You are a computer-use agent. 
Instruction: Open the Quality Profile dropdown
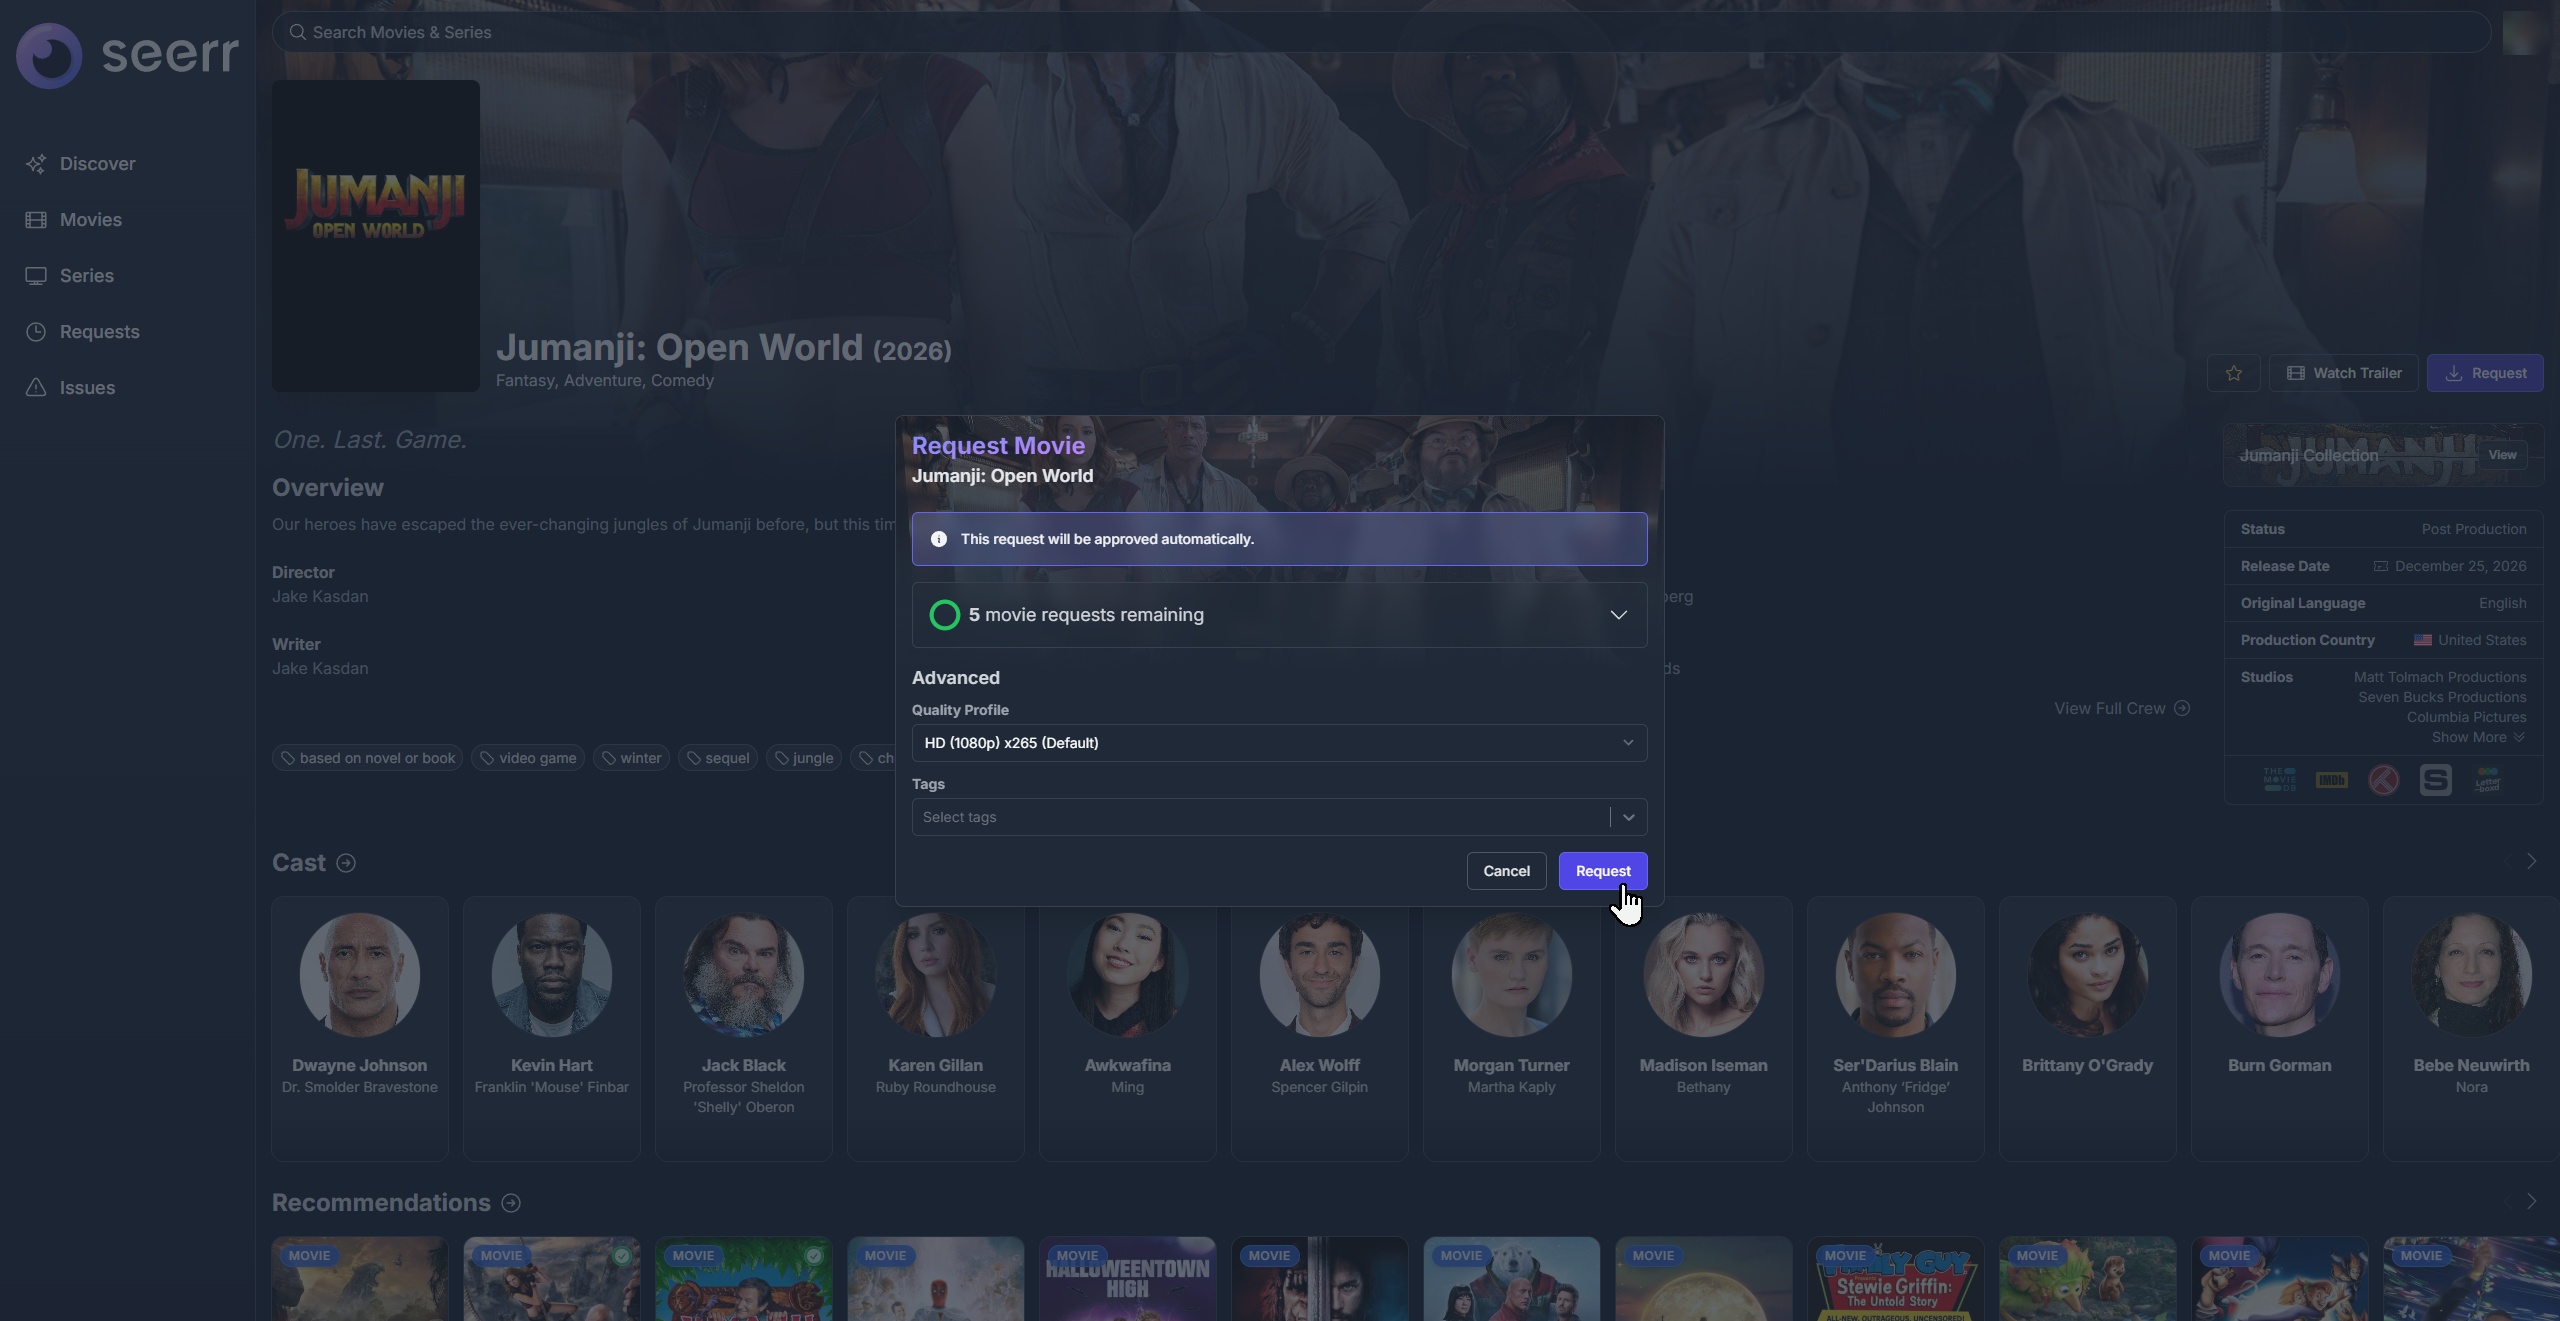pyautogui.click(x=1280, y=743)
